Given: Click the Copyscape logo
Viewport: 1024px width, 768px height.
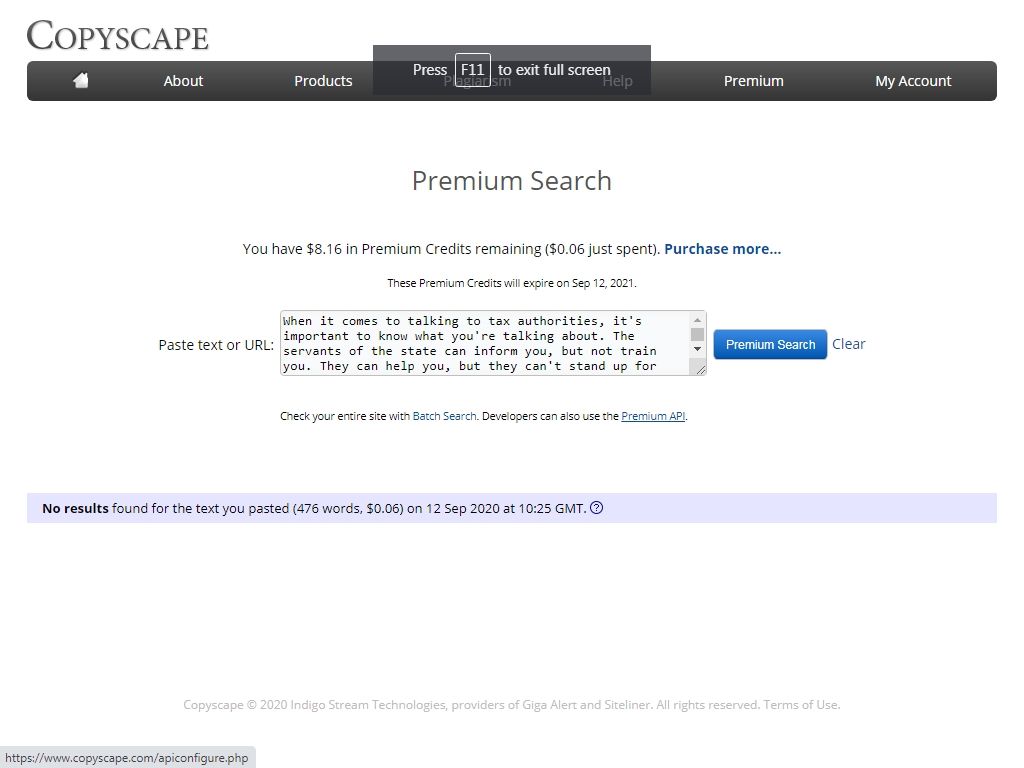Looking at the screenshot, I should click(118, 35).
